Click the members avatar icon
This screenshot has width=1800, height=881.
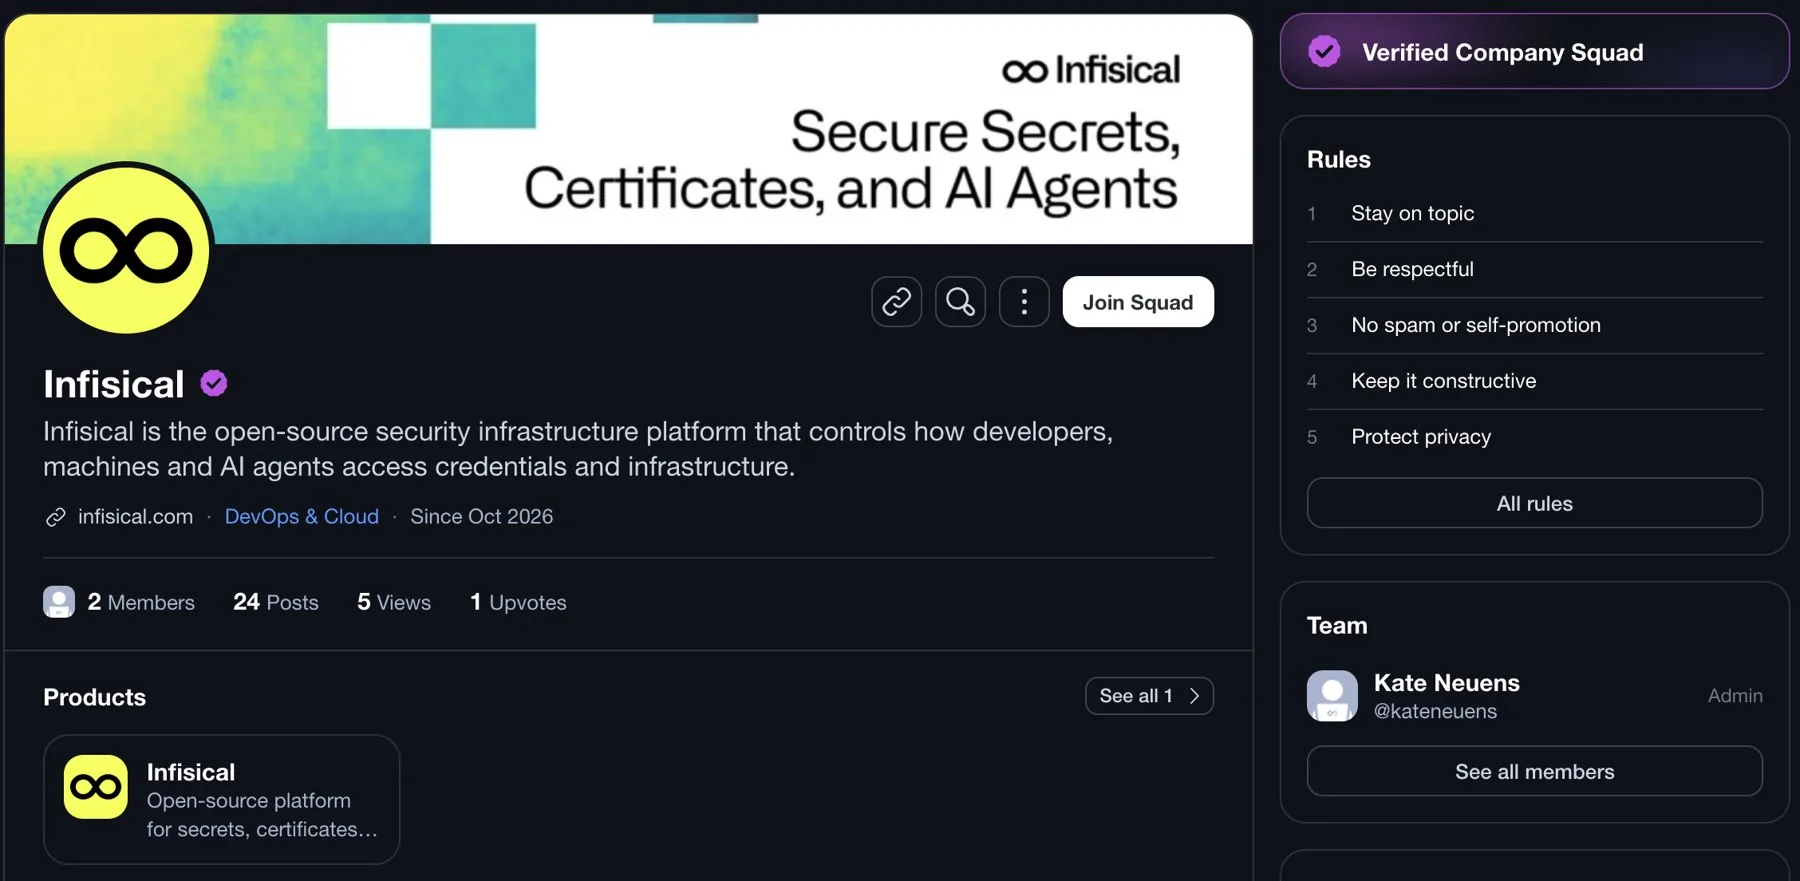[x=59, y=602]
